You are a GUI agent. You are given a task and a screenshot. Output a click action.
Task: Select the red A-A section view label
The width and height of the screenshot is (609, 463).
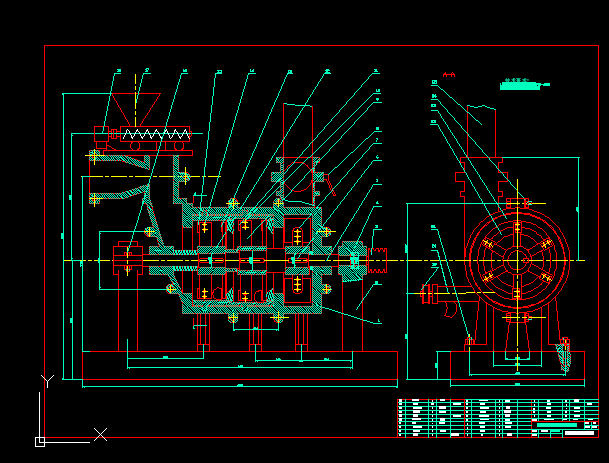click(x=449, y=75)
